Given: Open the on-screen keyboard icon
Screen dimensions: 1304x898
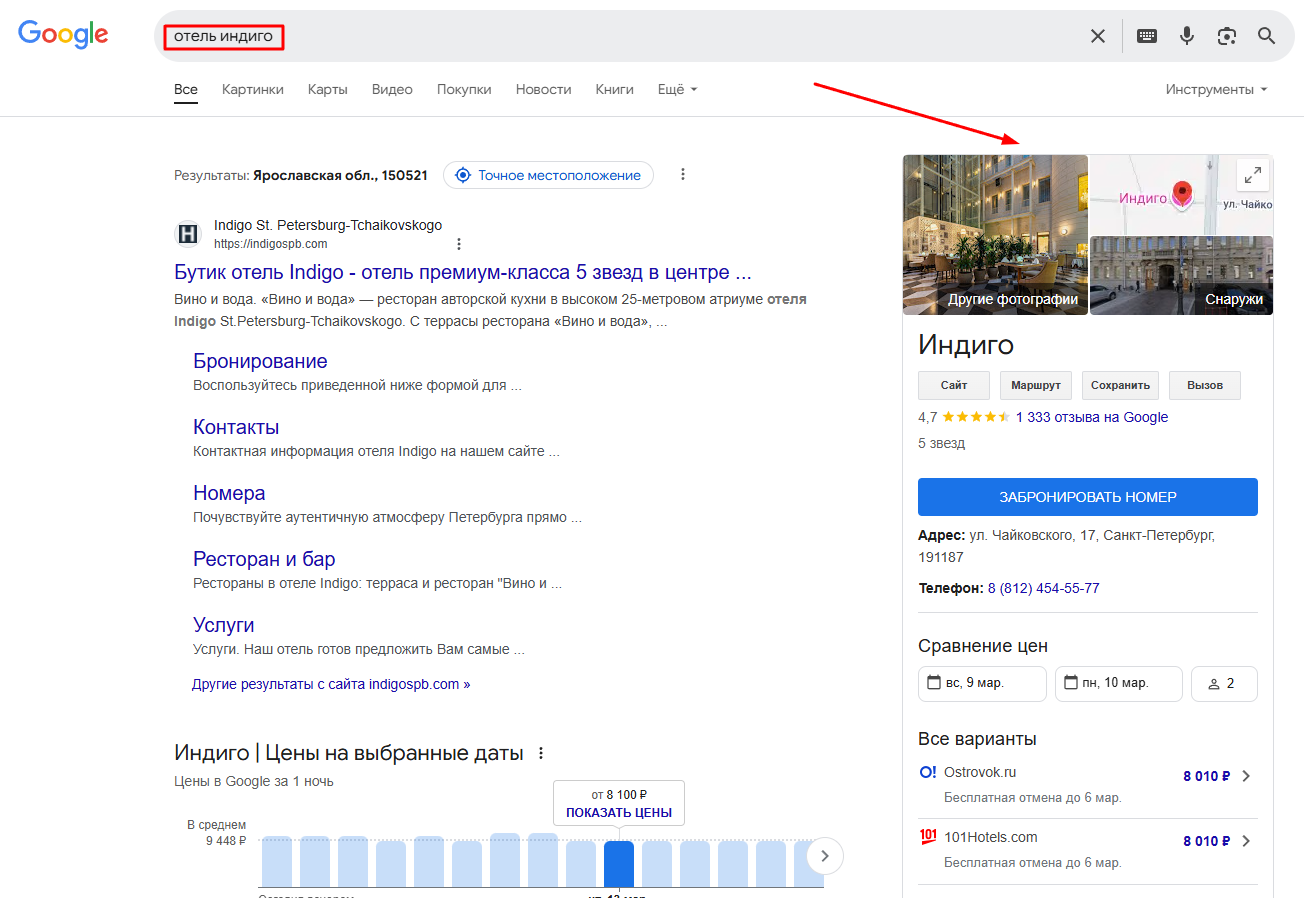Looking at the screenshot, I should 1147,35.
